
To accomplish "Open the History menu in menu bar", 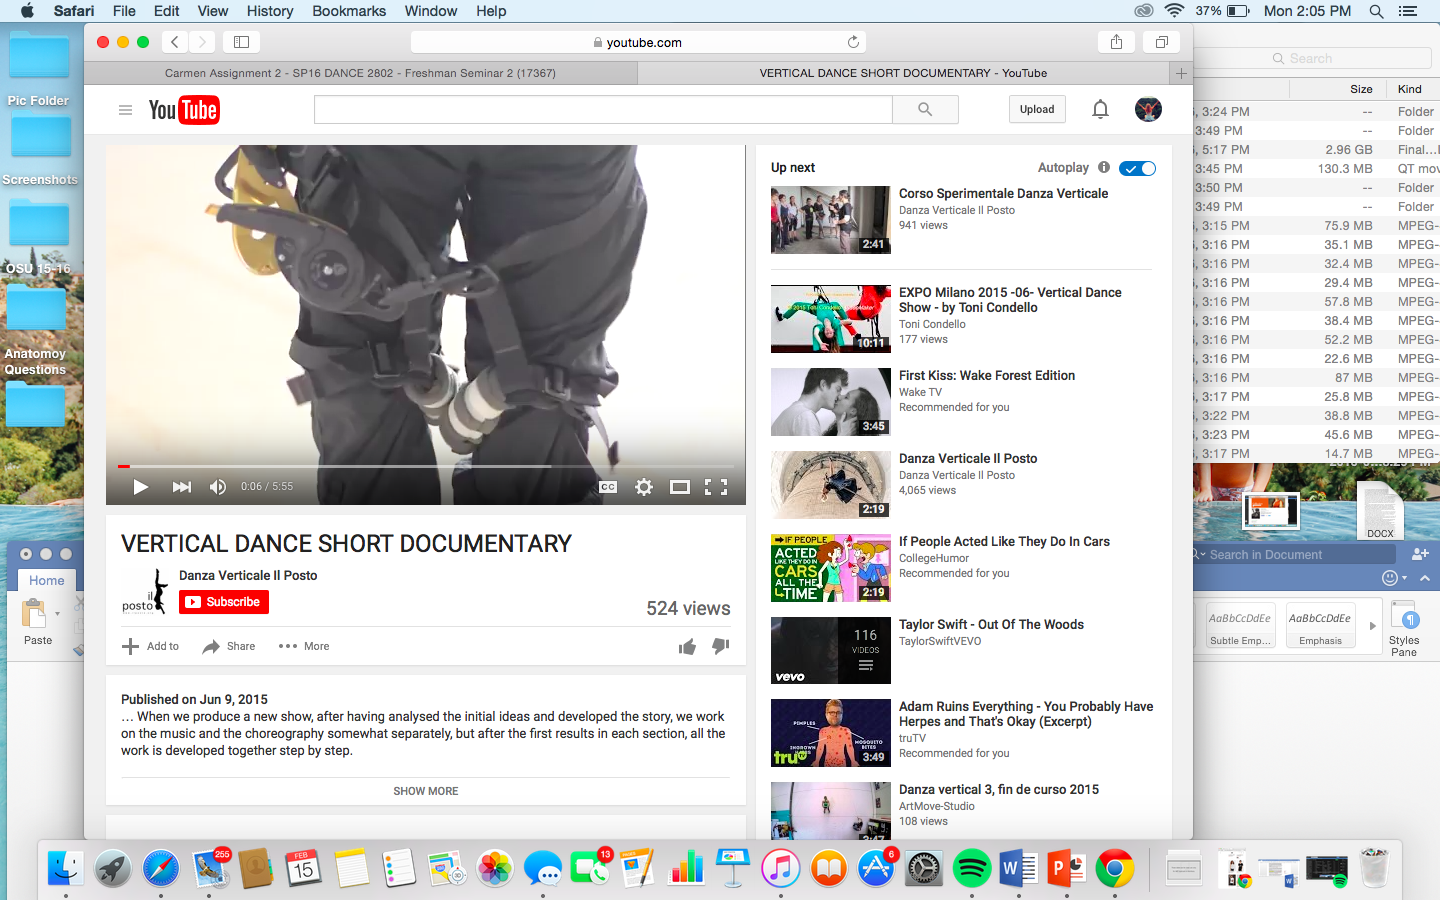I will click(269, 11).
